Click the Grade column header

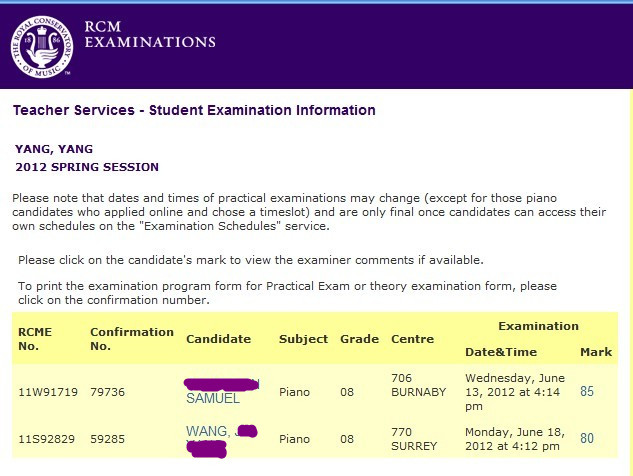click(359, 339)
